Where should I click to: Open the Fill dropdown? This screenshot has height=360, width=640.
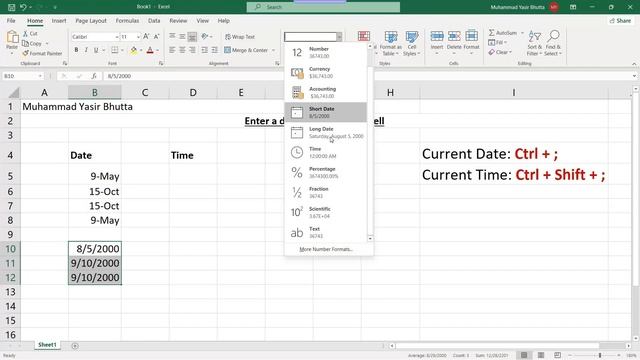click(x=498, y=42)
